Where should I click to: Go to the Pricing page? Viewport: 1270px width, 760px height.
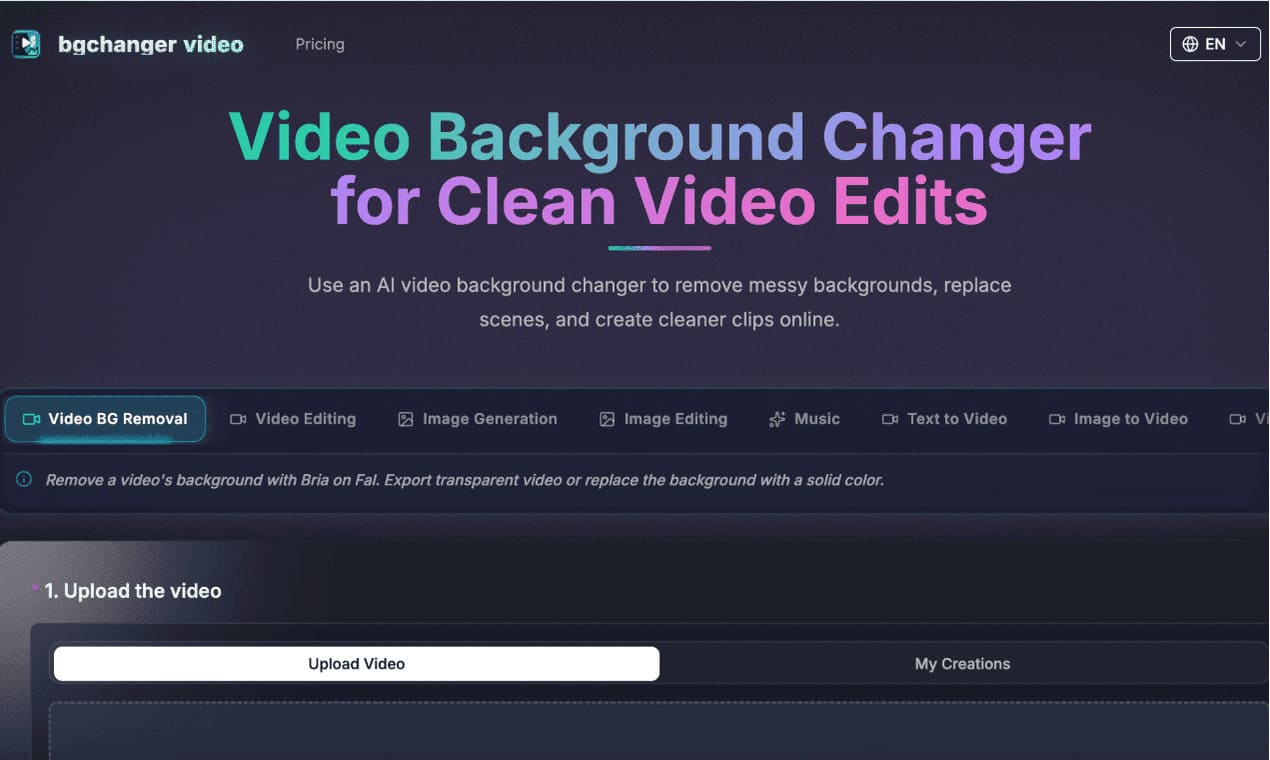point(320,44)
